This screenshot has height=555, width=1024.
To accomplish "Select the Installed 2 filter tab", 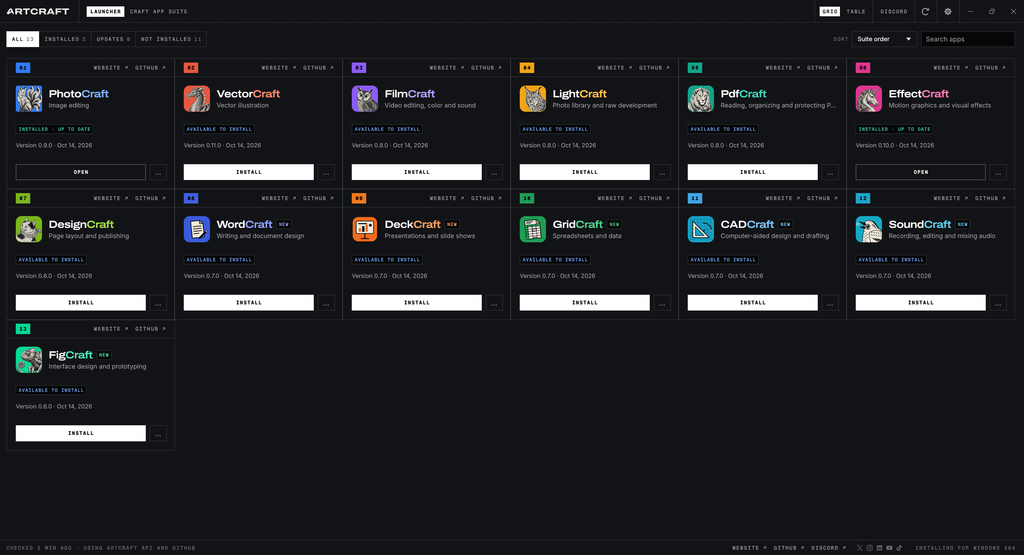I will [x=65, y=39].
